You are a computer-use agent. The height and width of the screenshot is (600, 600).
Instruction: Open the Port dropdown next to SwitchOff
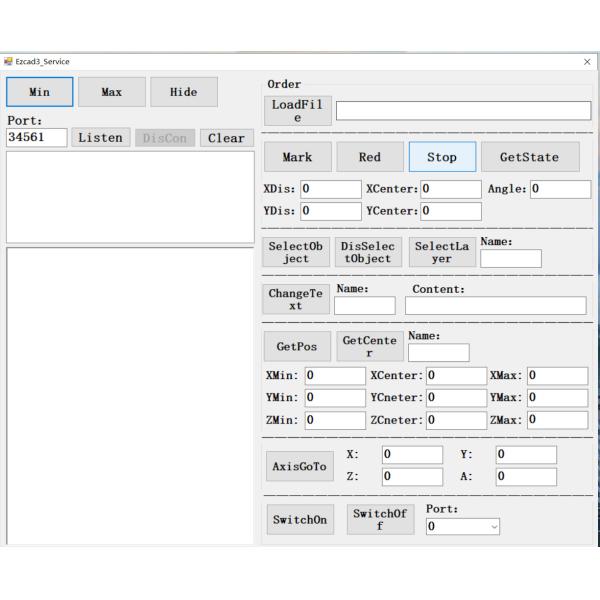(462, 525)
